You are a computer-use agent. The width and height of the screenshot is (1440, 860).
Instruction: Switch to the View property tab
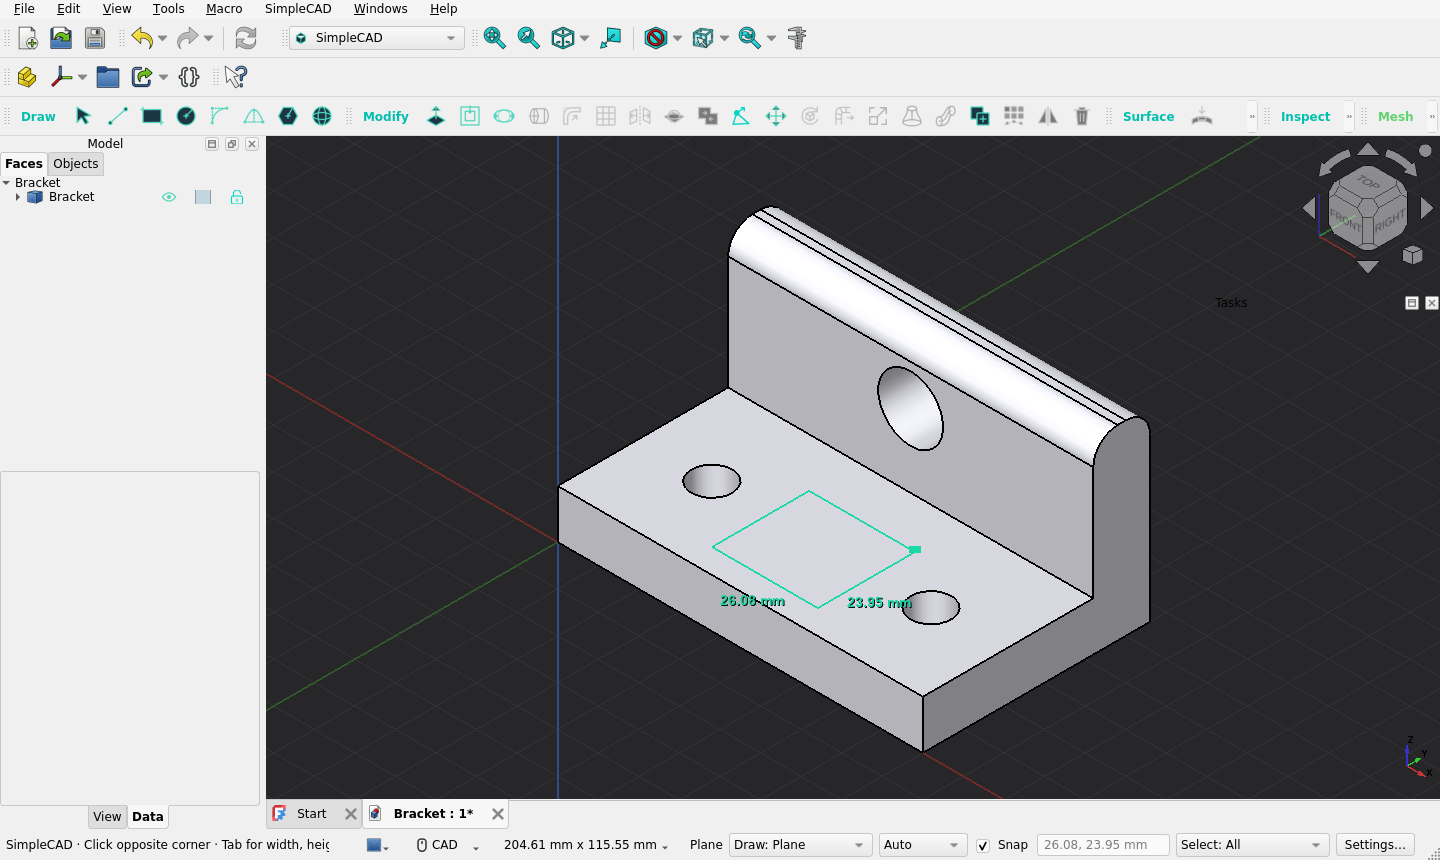[107, 817]
